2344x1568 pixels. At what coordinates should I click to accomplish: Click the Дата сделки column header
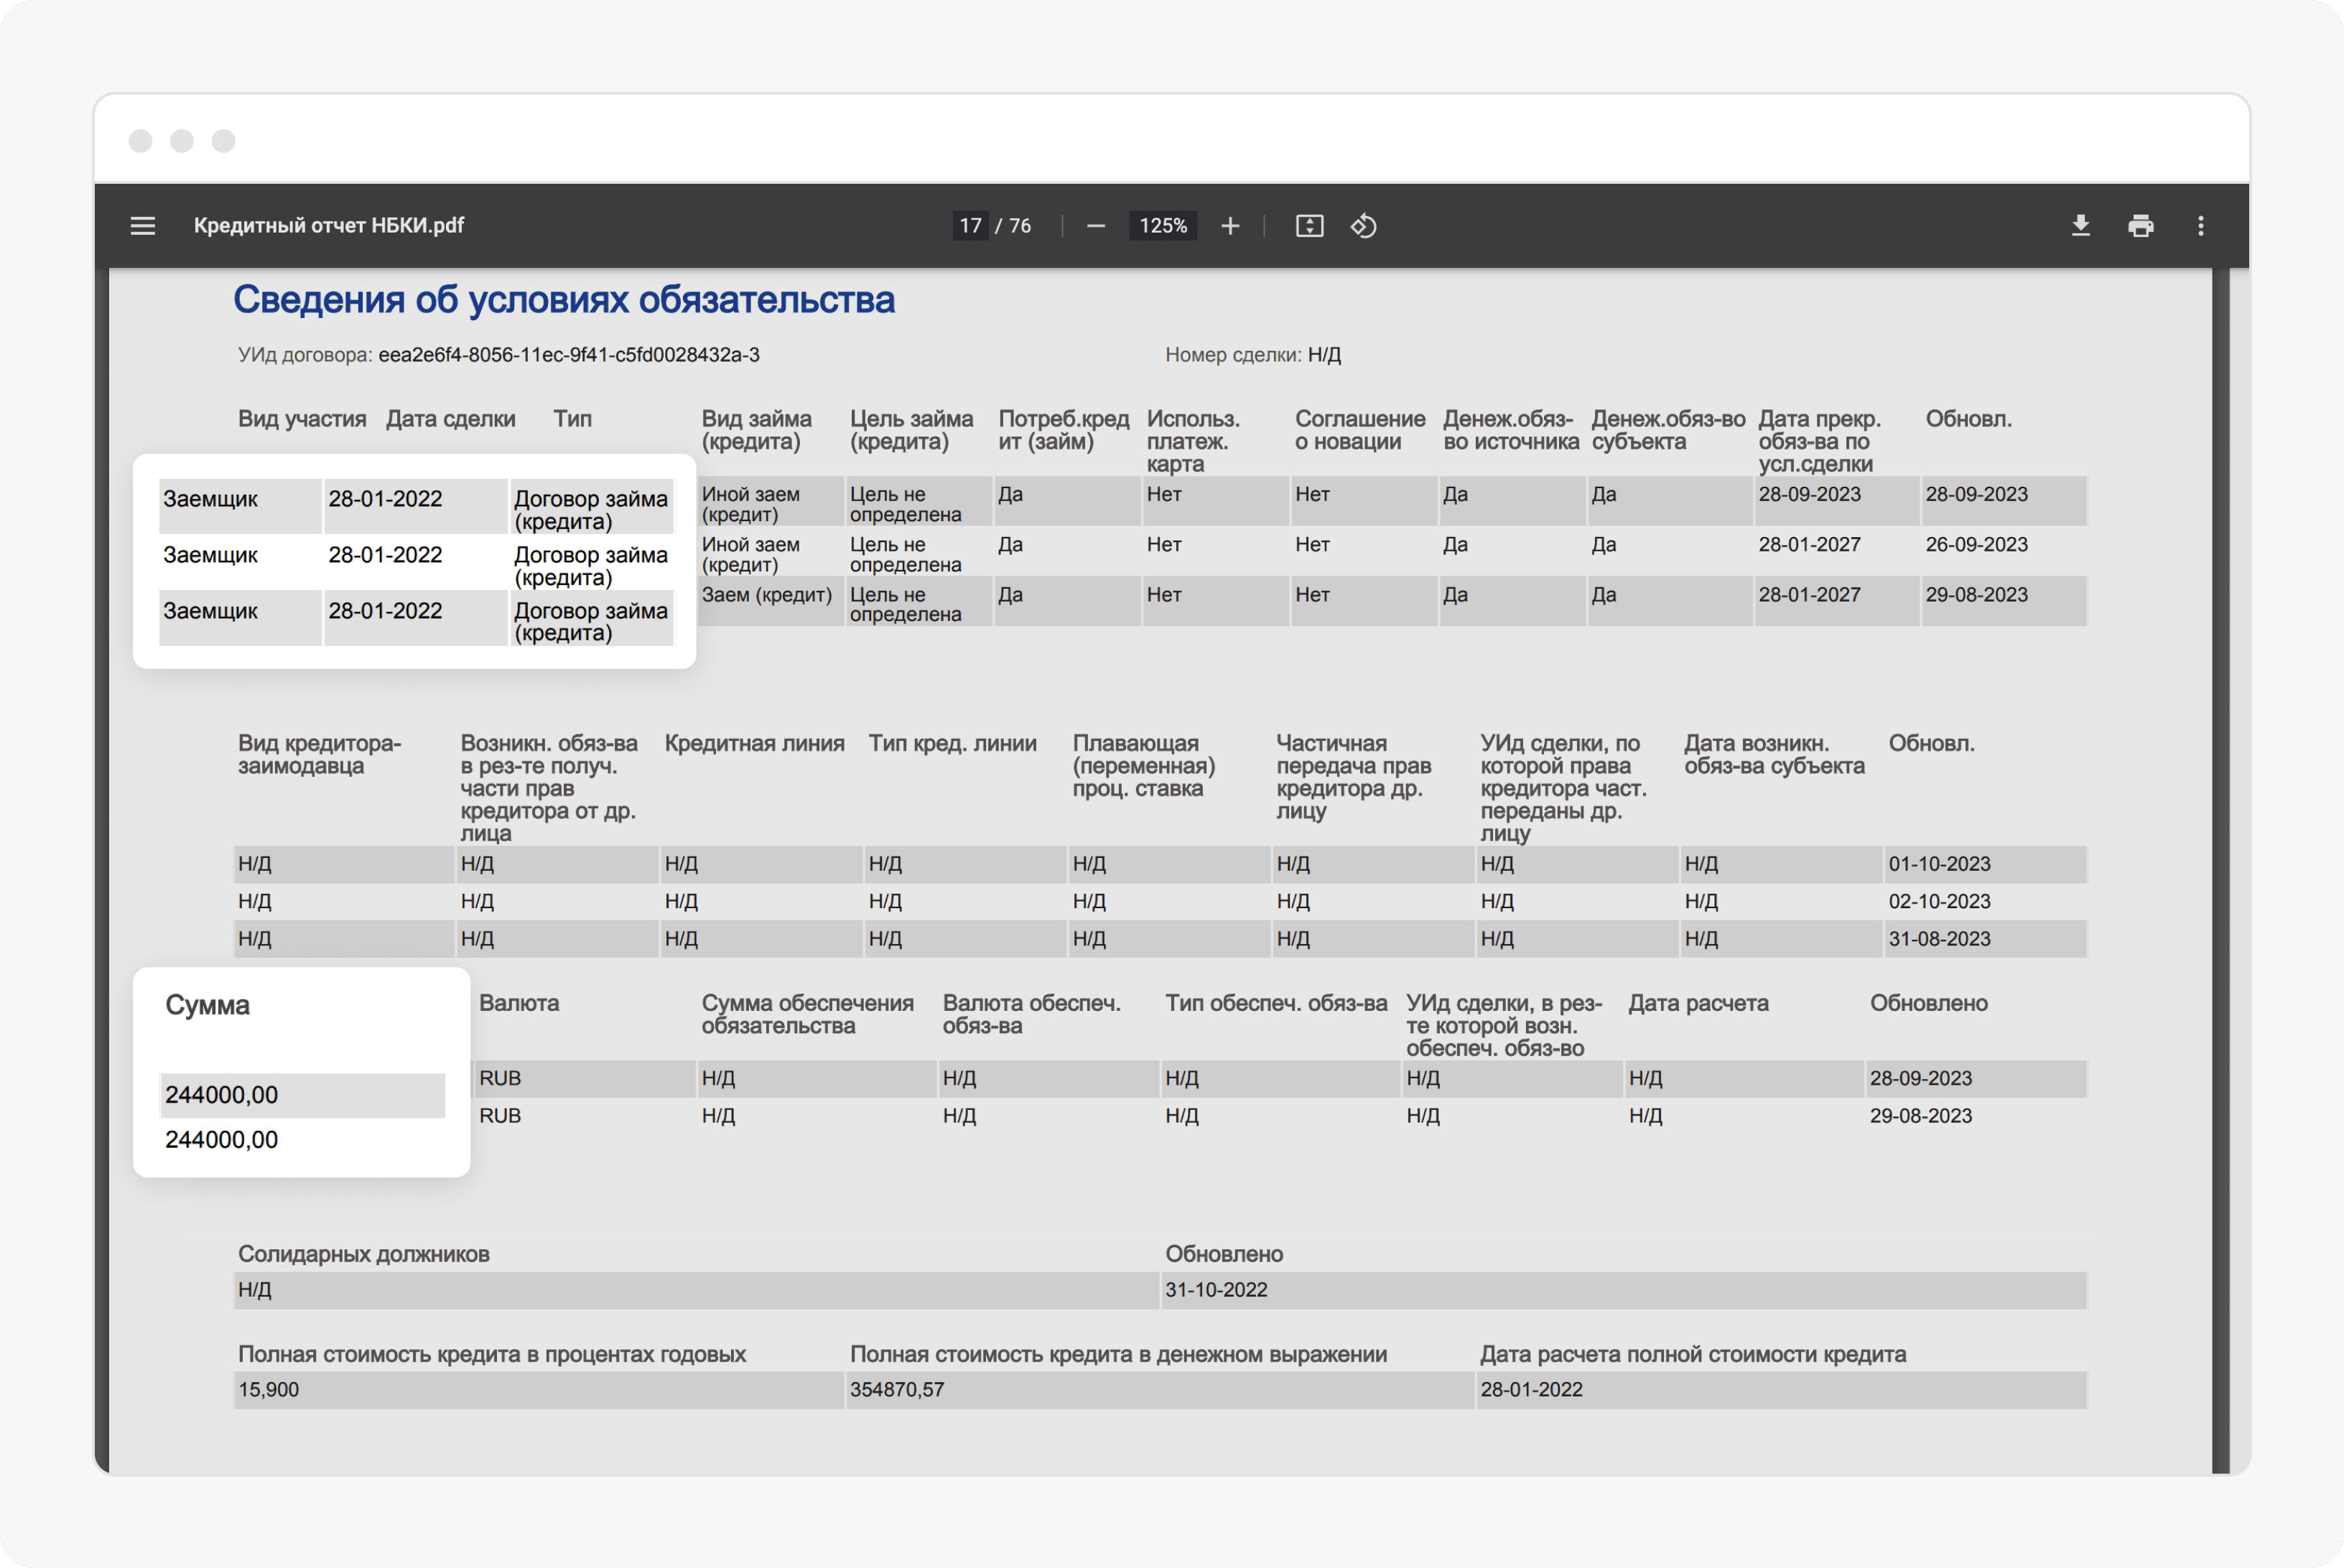[x=451, y=419]
